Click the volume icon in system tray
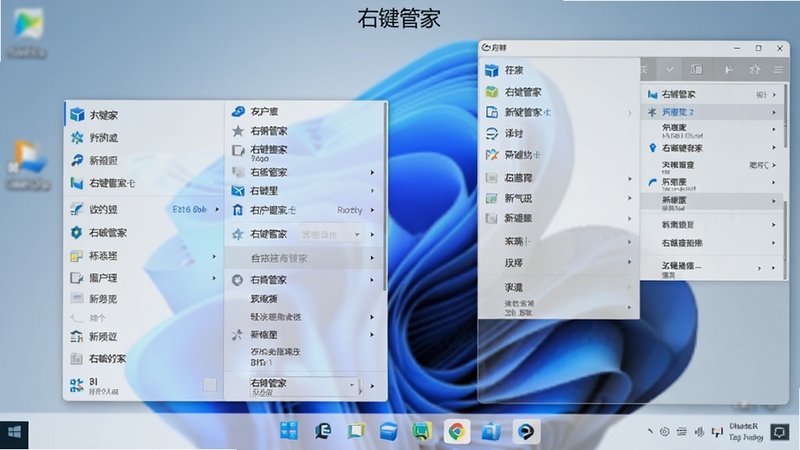The image size is (800, 450). coord(699,432)
